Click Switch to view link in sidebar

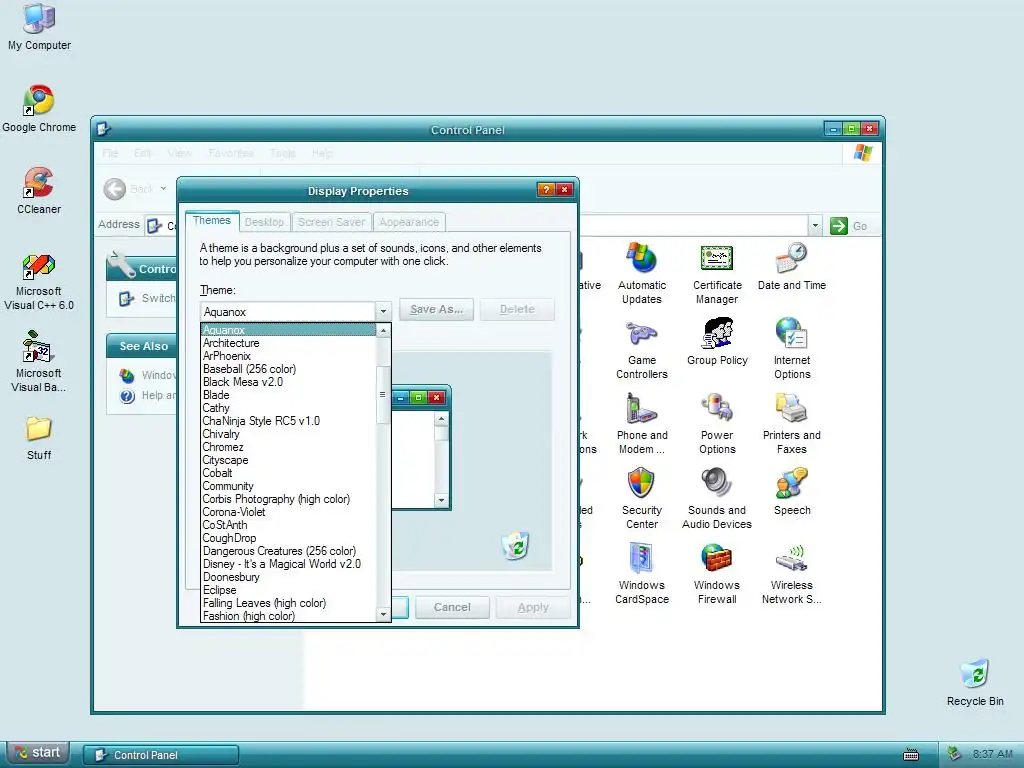point(148,298)
